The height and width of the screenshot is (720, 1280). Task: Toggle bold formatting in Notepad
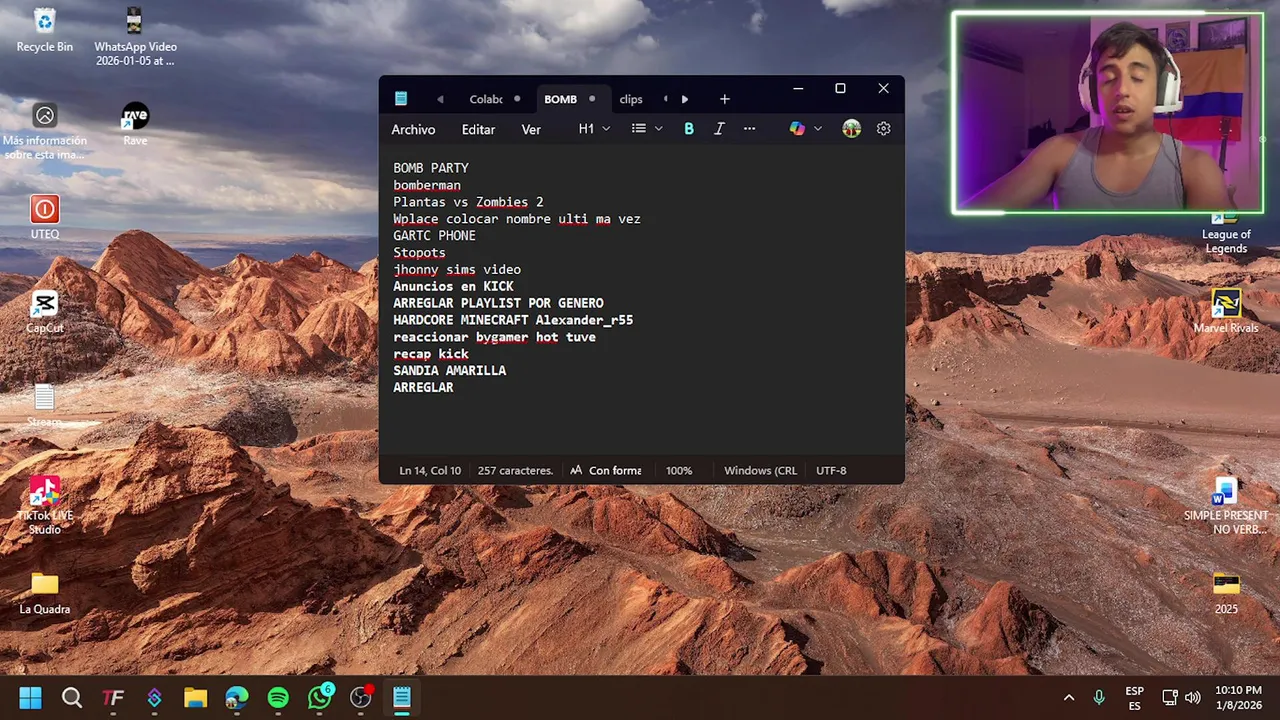coord(689,129)
